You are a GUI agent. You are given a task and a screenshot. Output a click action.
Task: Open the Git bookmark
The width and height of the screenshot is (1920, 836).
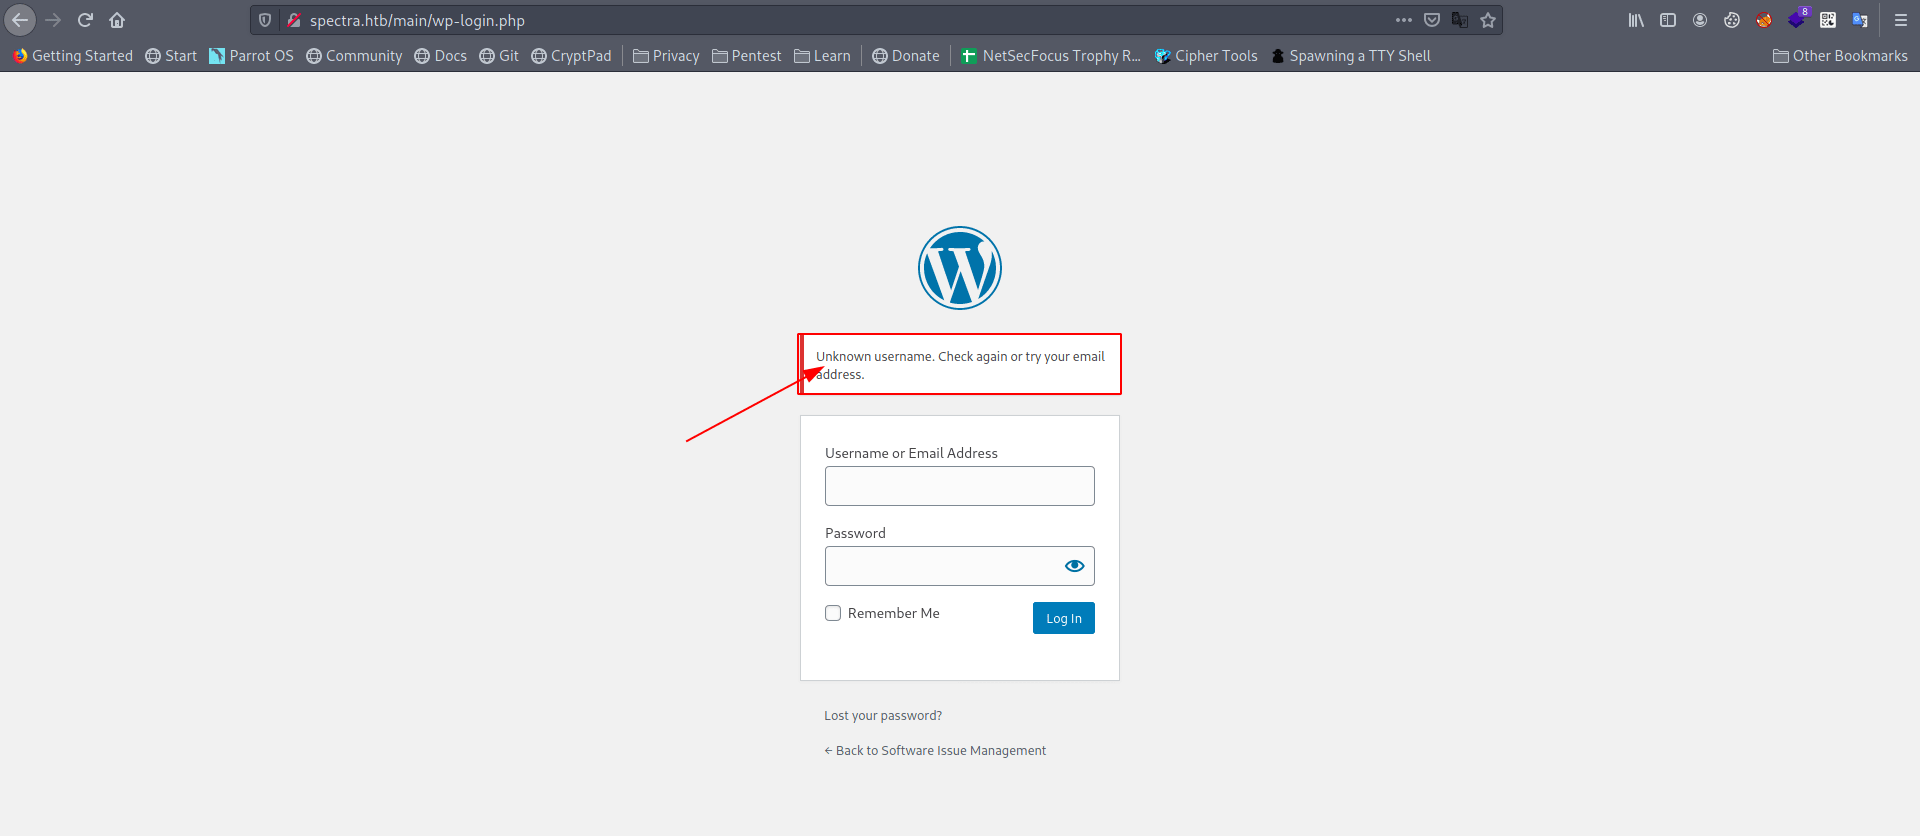point(499,56)
